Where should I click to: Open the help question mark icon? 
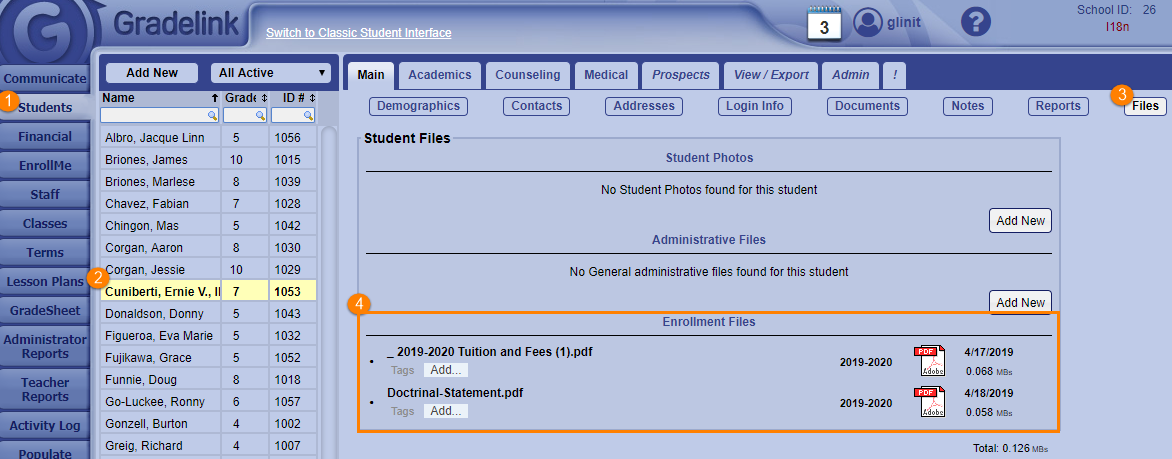click(x=975, y=23)
